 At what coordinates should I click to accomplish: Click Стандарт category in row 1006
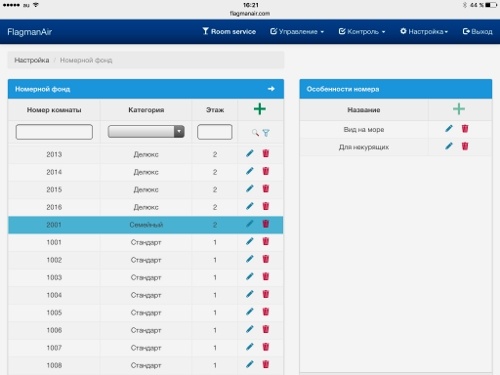[146, 330]
